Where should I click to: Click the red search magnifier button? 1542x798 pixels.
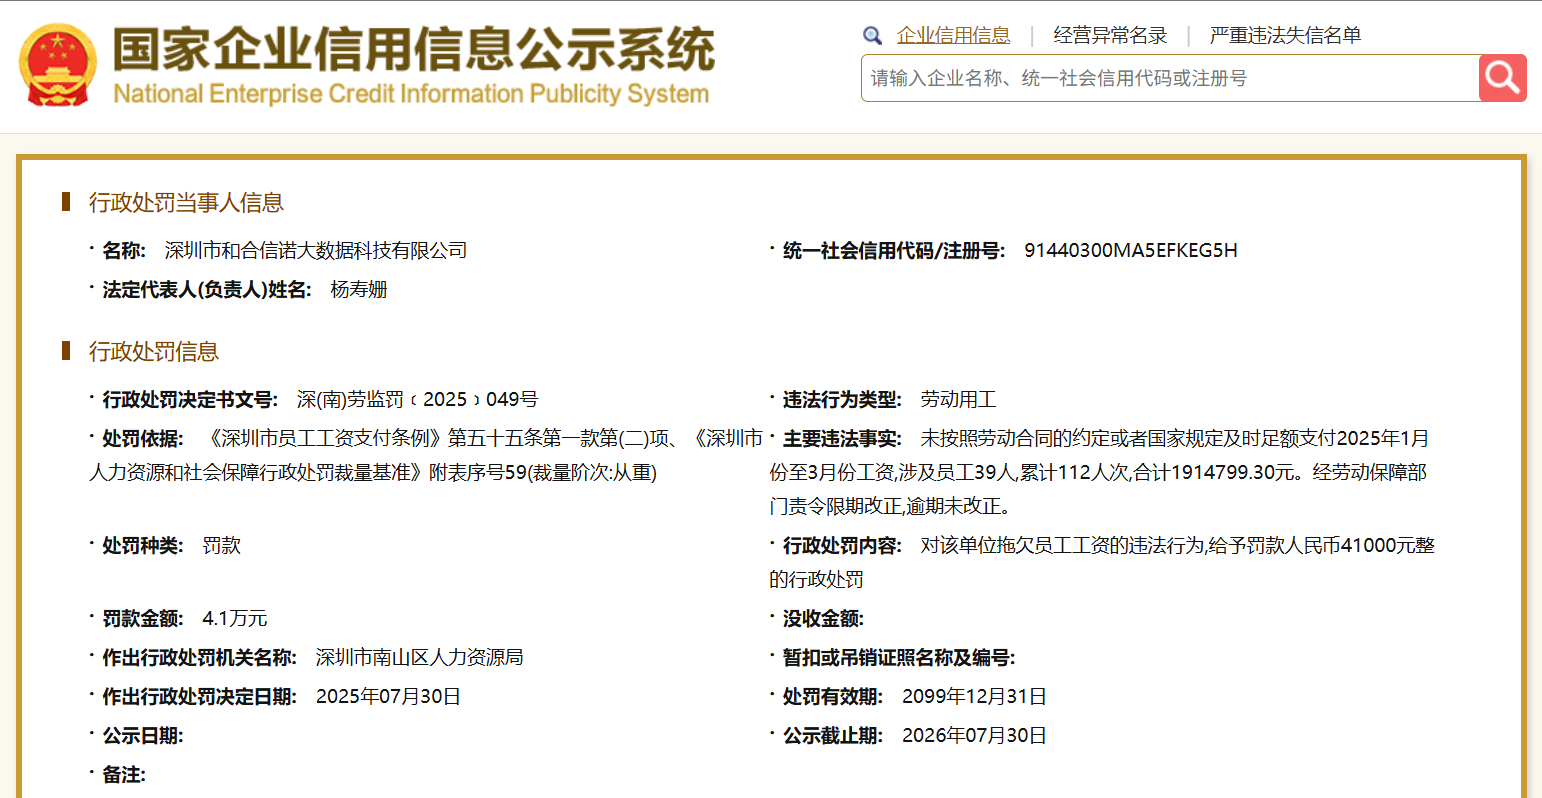point(1502,78)
